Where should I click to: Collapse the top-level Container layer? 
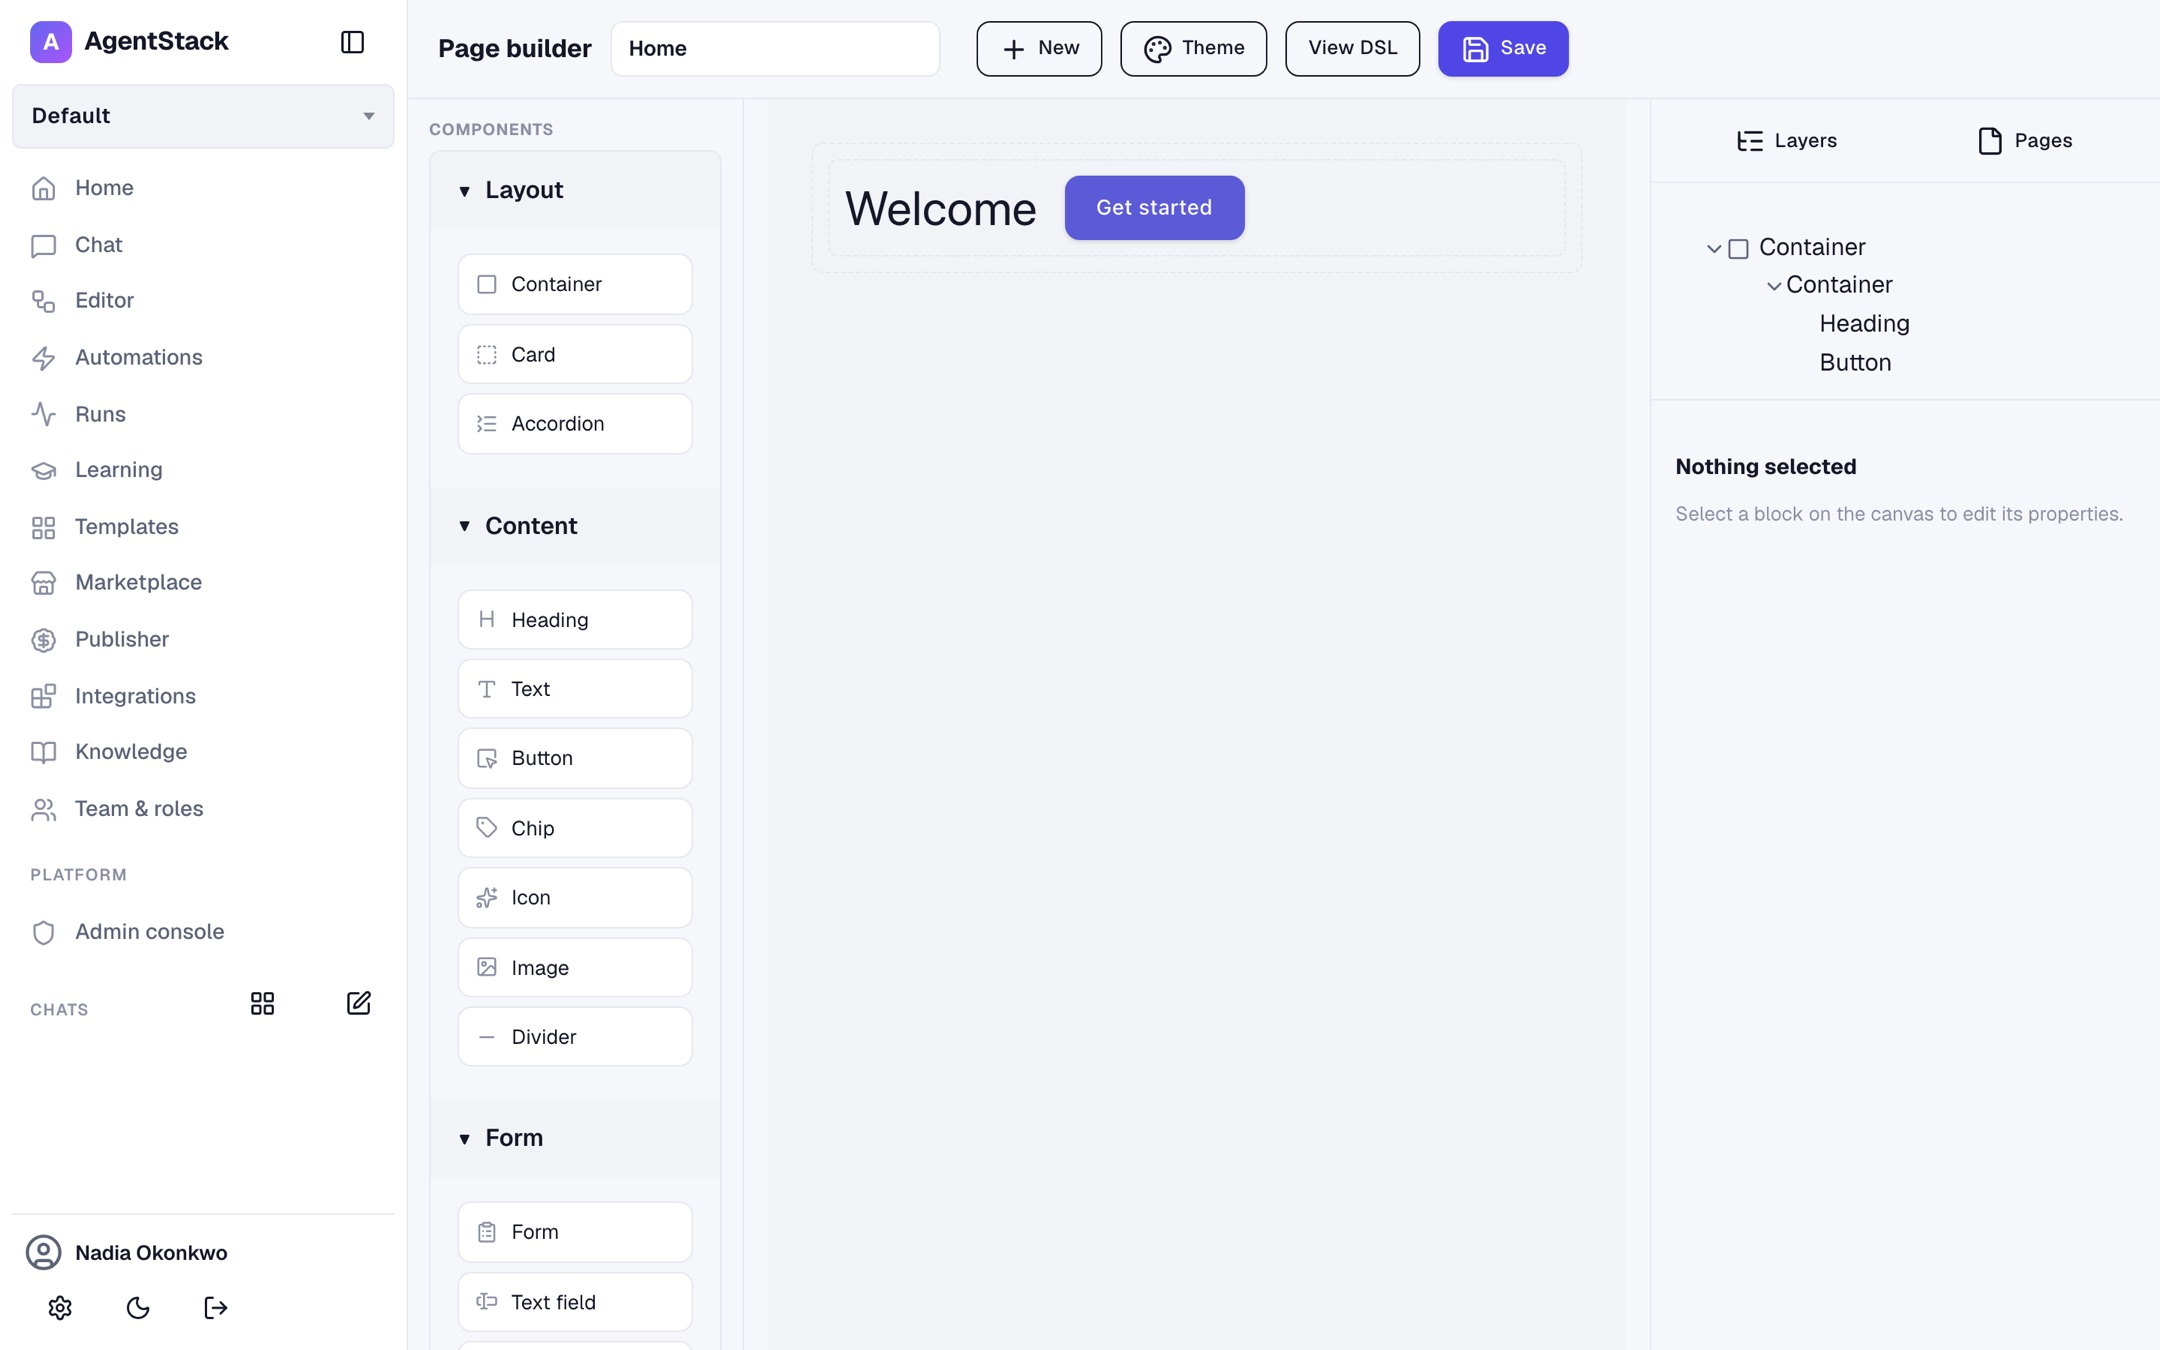(x=1714, y=248)
